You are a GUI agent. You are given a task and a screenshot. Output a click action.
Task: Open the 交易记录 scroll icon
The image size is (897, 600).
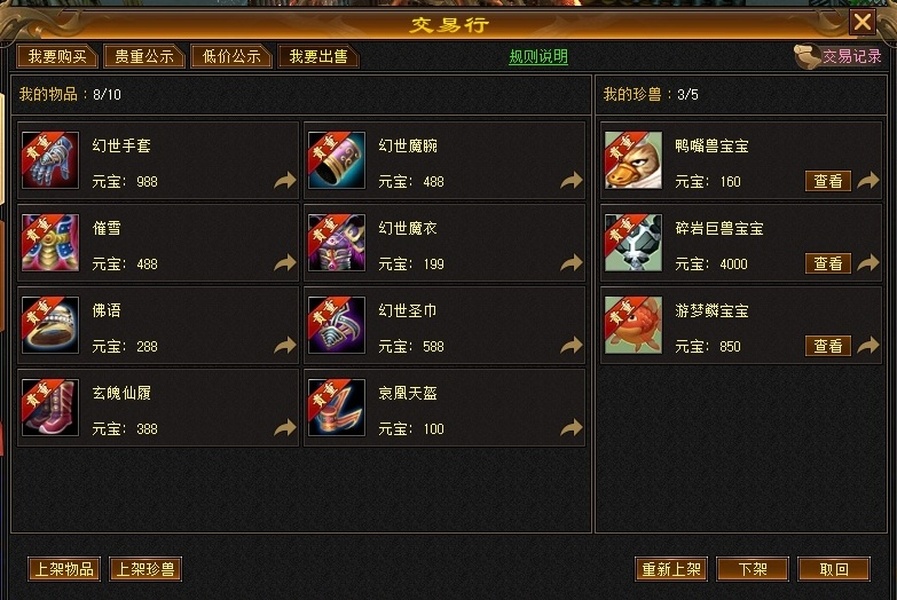click(807, 57)
